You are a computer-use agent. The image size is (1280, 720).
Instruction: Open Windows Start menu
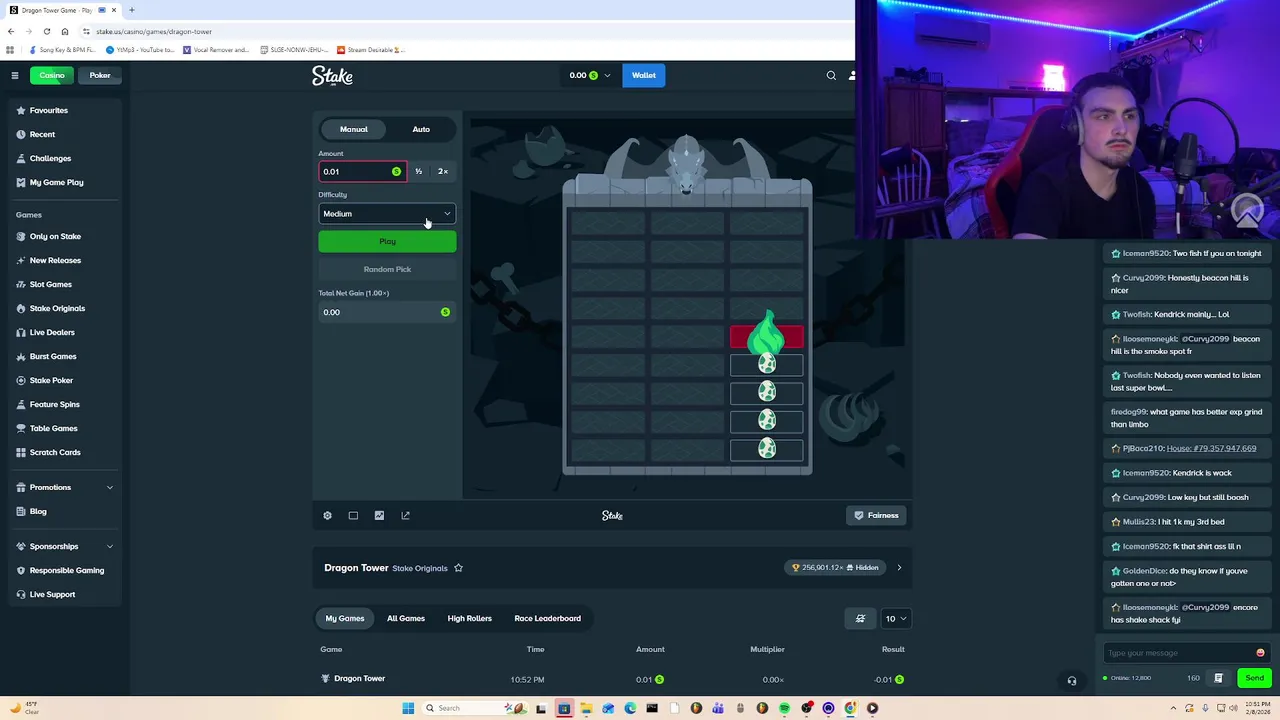(x=408, y=708)
